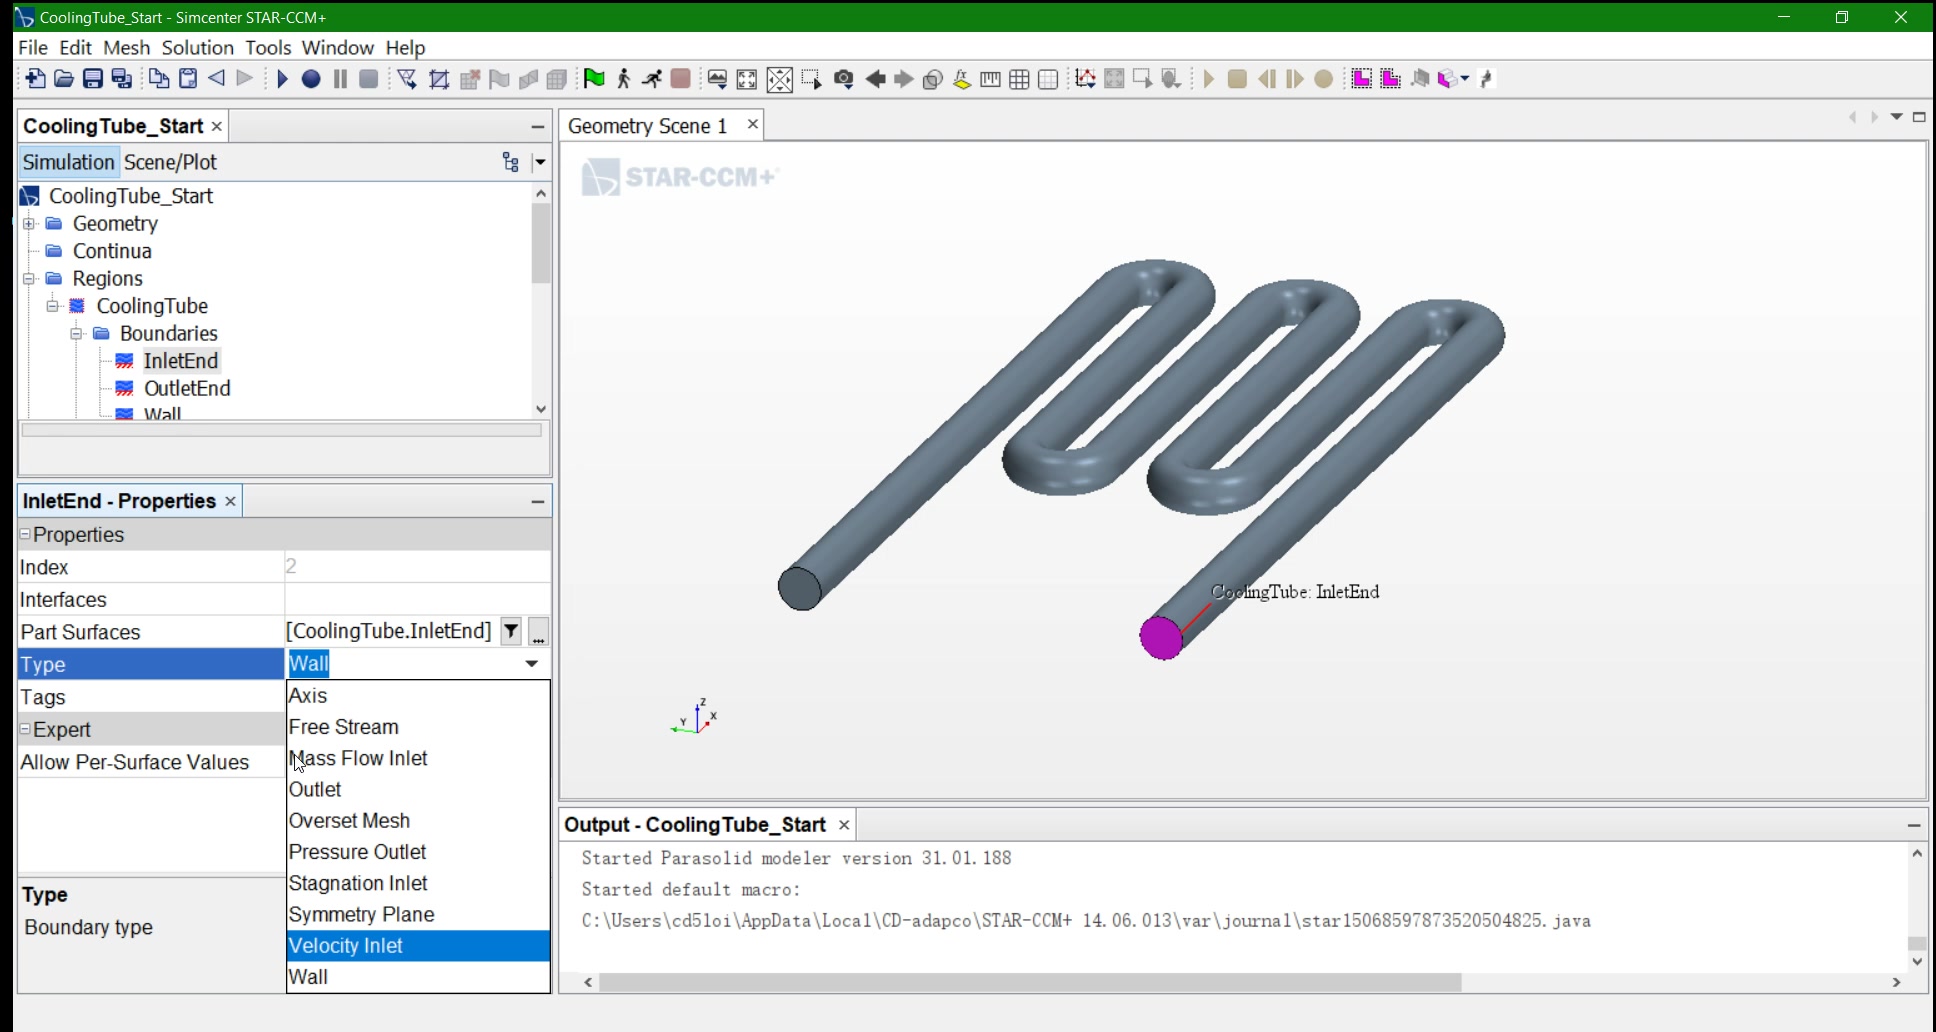Select the Continua tree node
Image resolution: width=1936 pixels, height=1032 pixels.
pyautogui.click(x=112, y=251)
